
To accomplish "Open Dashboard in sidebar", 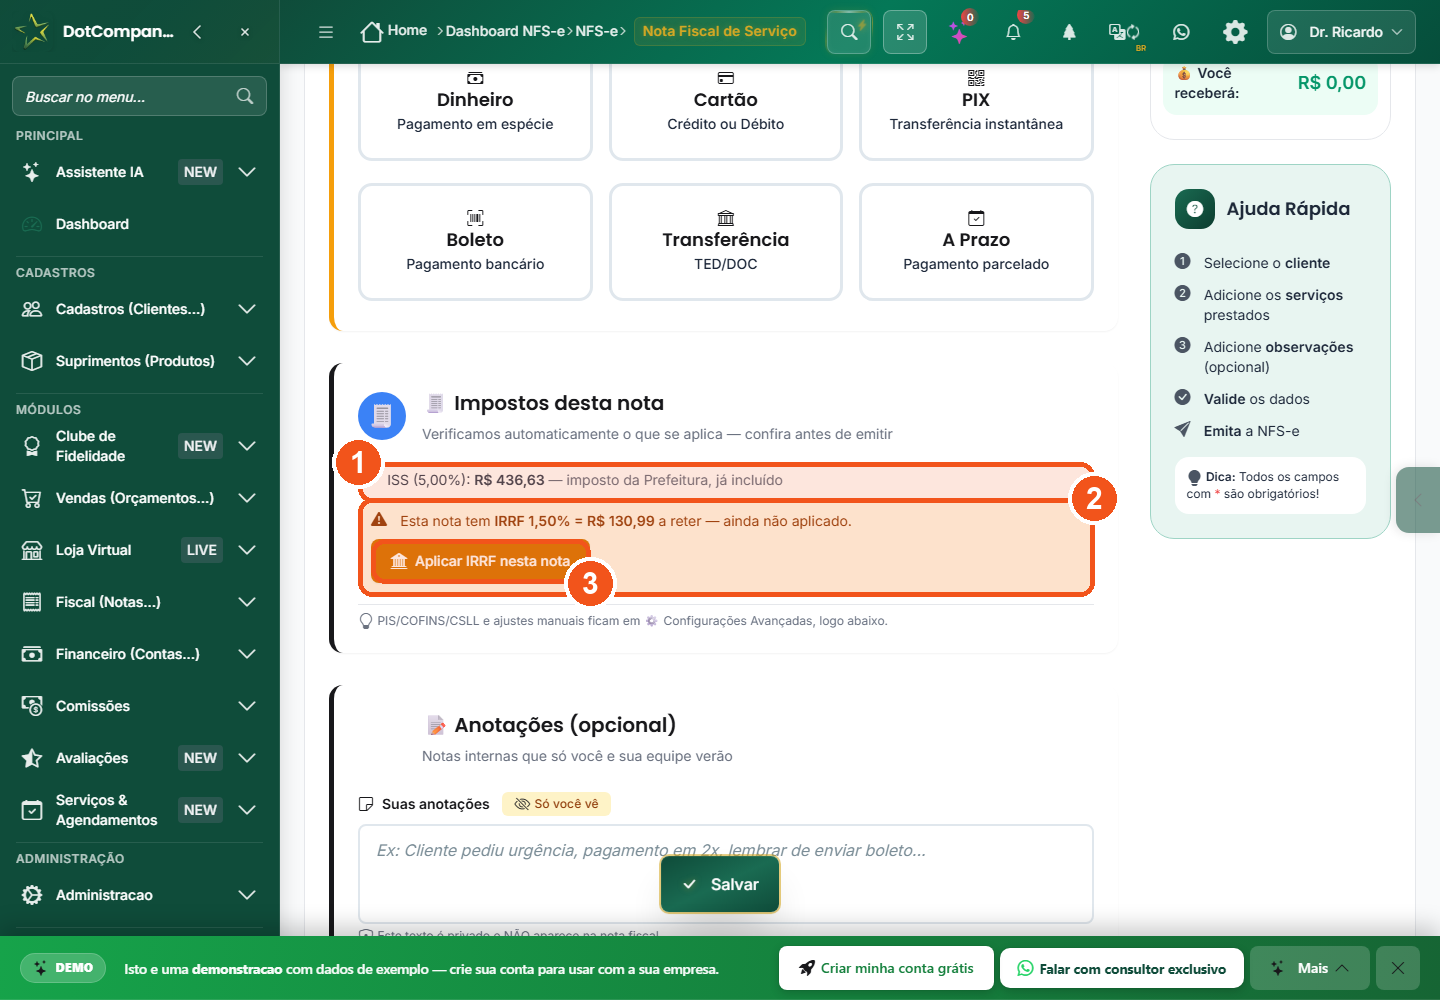I will pyautogui.click(x=92, y=224).
